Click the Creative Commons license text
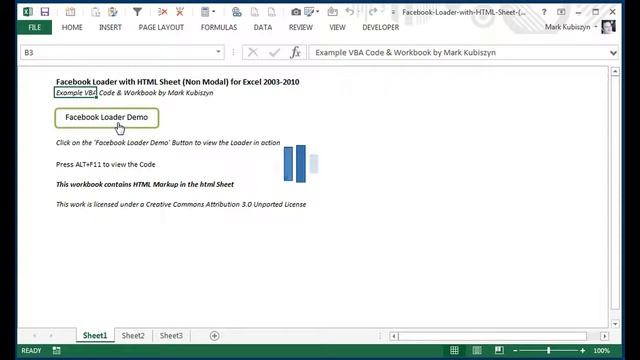Viewport: 640px width, 360px height. tap(181, 204)
